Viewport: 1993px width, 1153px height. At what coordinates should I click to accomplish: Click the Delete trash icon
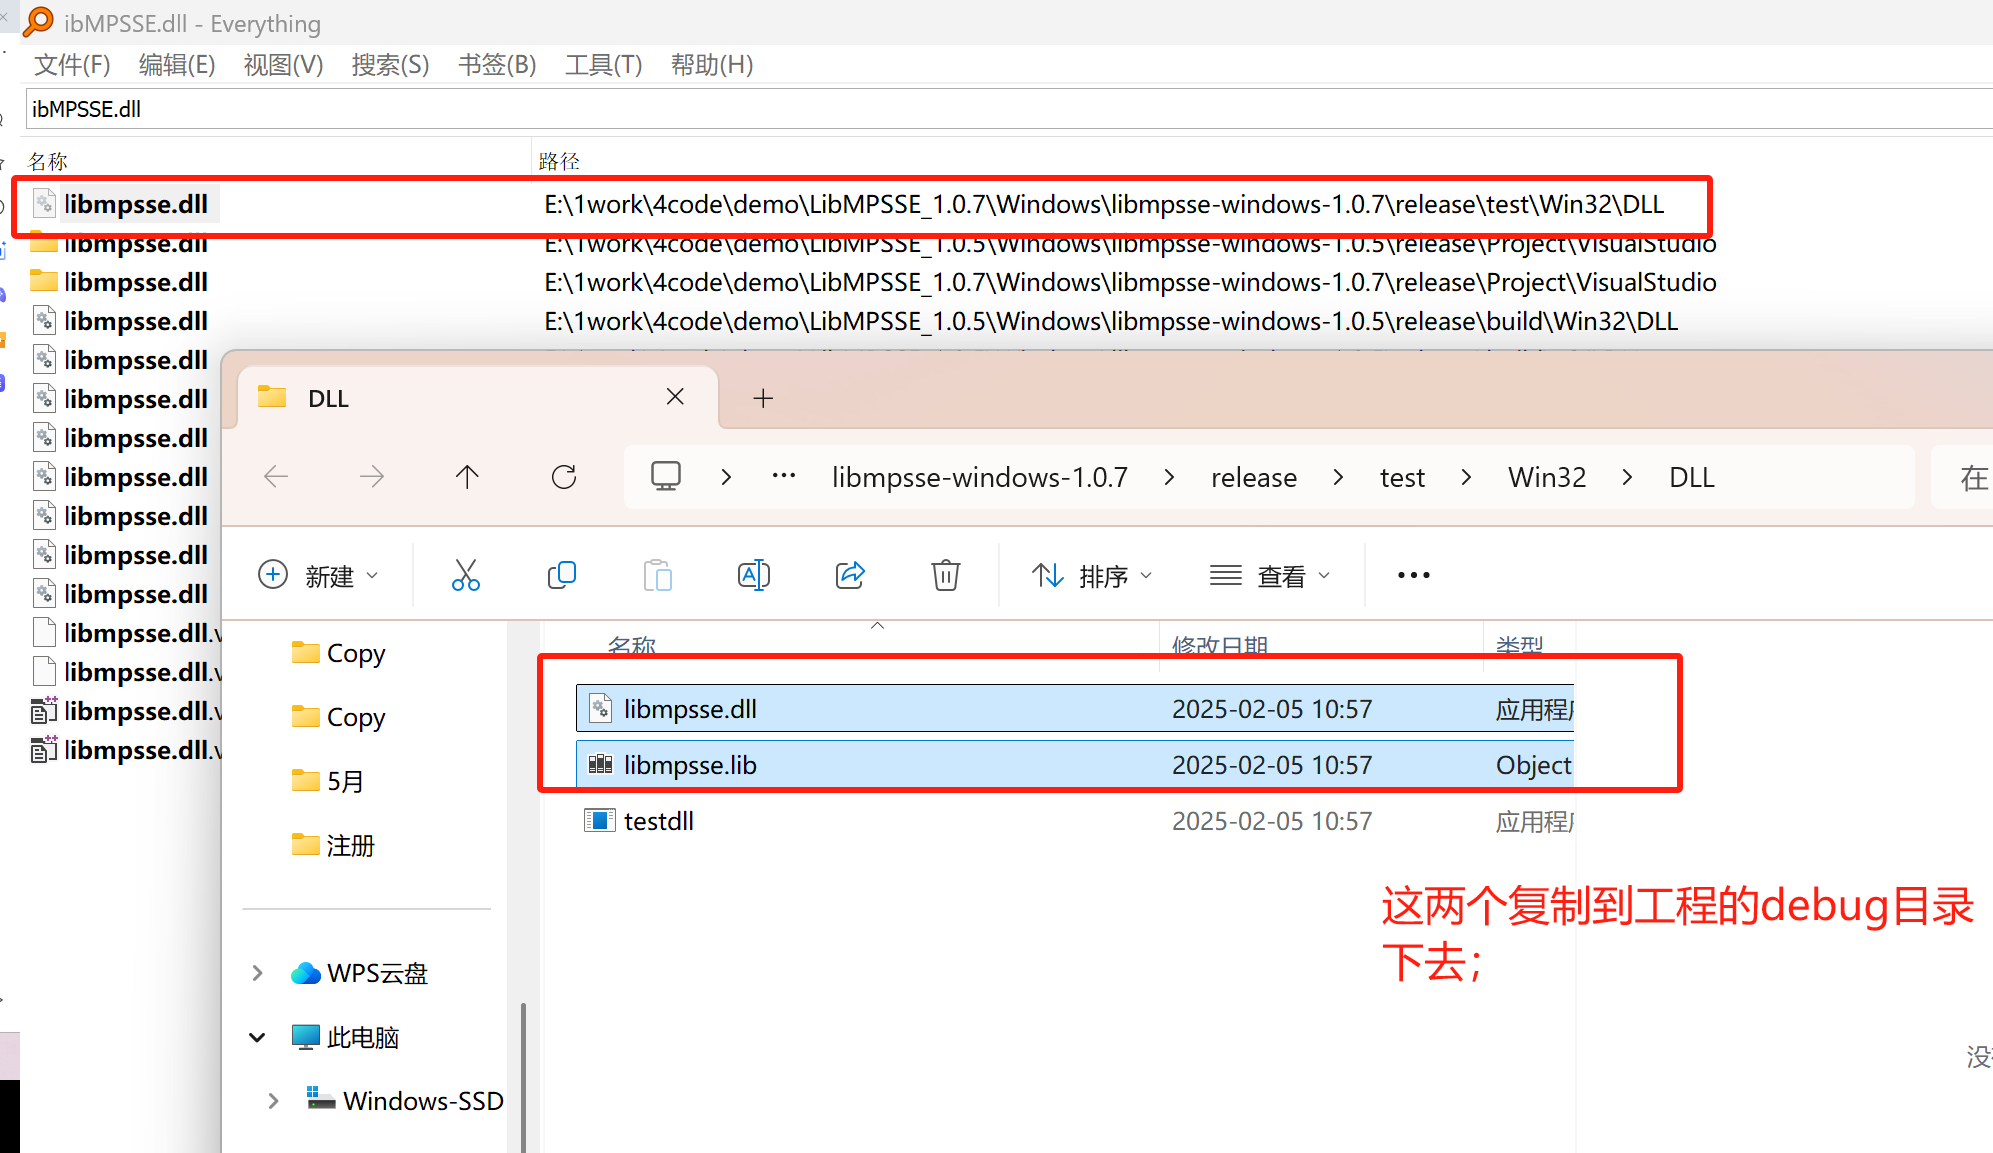click(x=945, y=575)
